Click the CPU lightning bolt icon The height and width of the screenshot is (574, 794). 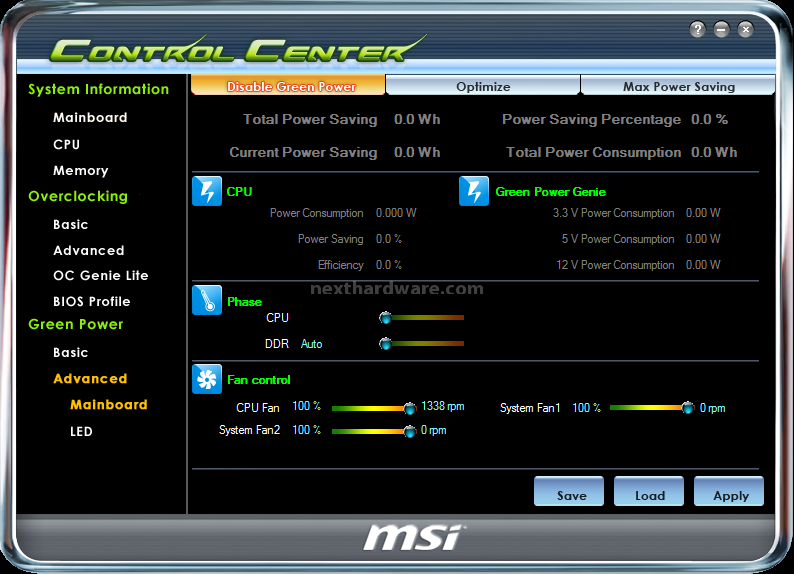coord(207,191)
